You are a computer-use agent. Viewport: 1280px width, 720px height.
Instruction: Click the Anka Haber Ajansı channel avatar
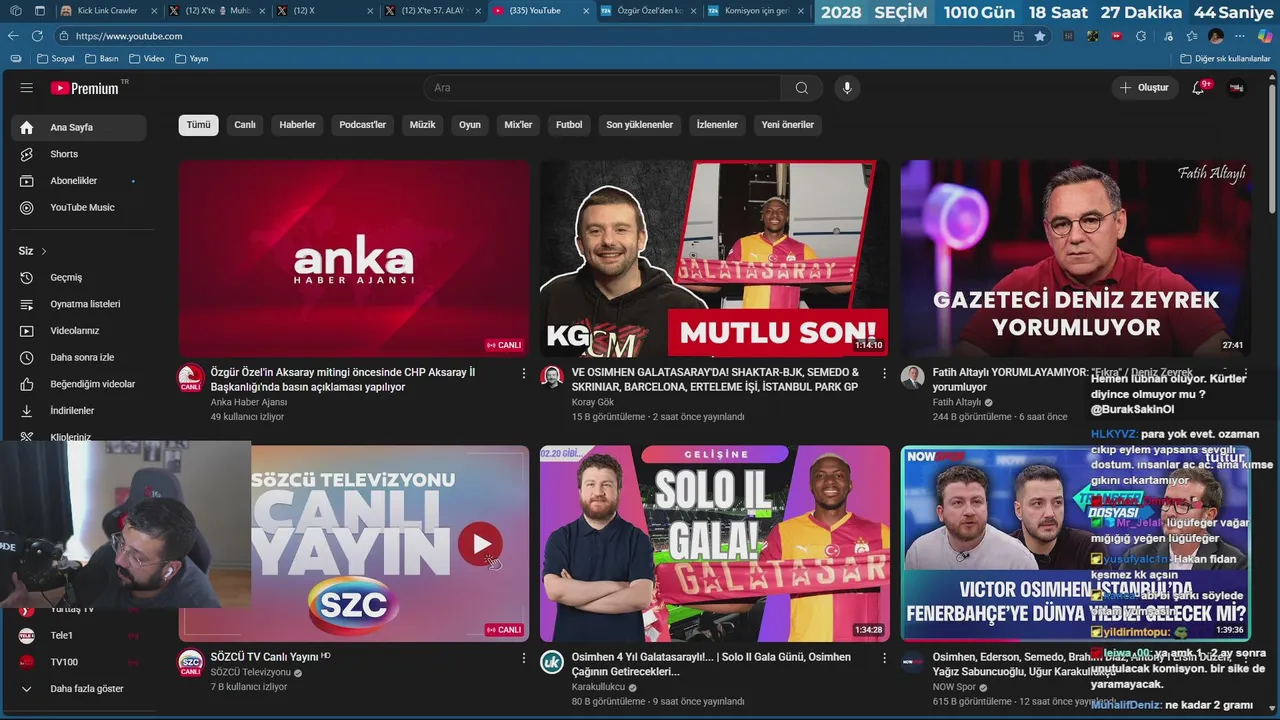coord(191,378)
